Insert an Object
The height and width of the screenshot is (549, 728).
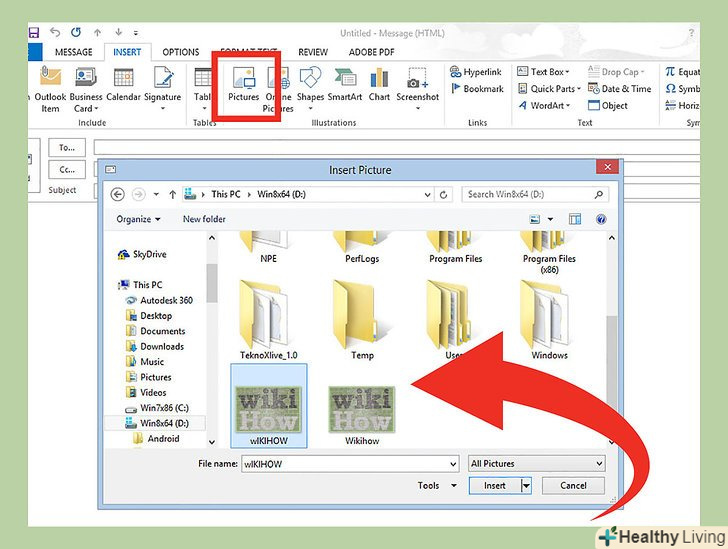608,105
